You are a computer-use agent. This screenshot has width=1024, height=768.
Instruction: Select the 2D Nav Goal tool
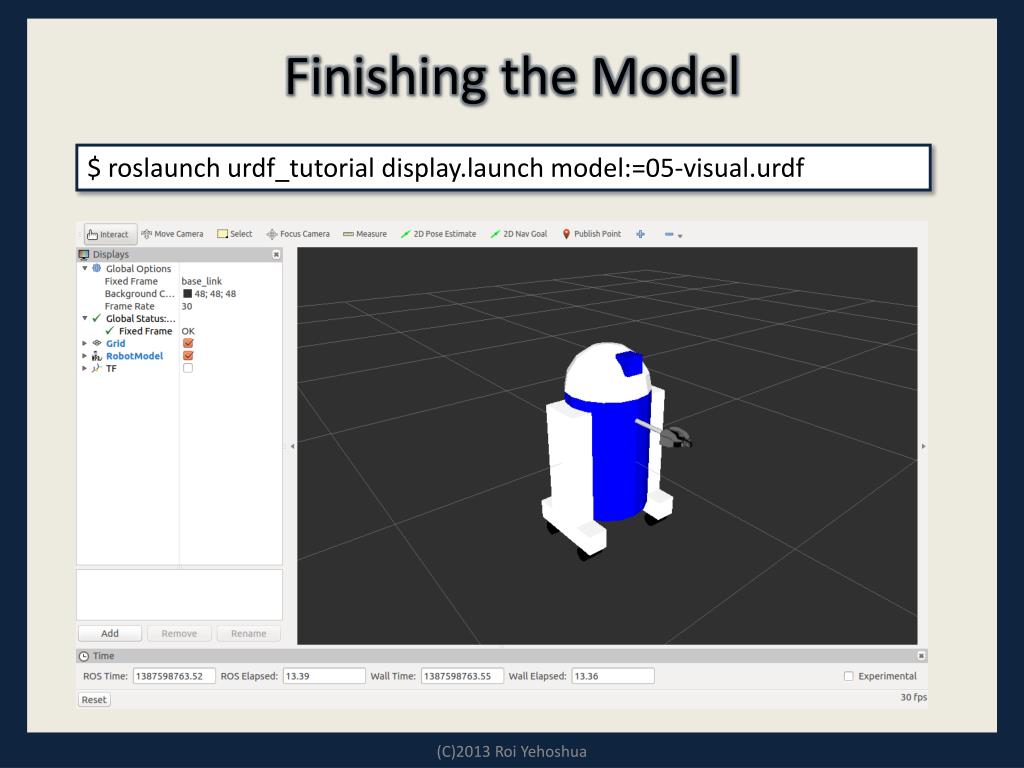519,234
